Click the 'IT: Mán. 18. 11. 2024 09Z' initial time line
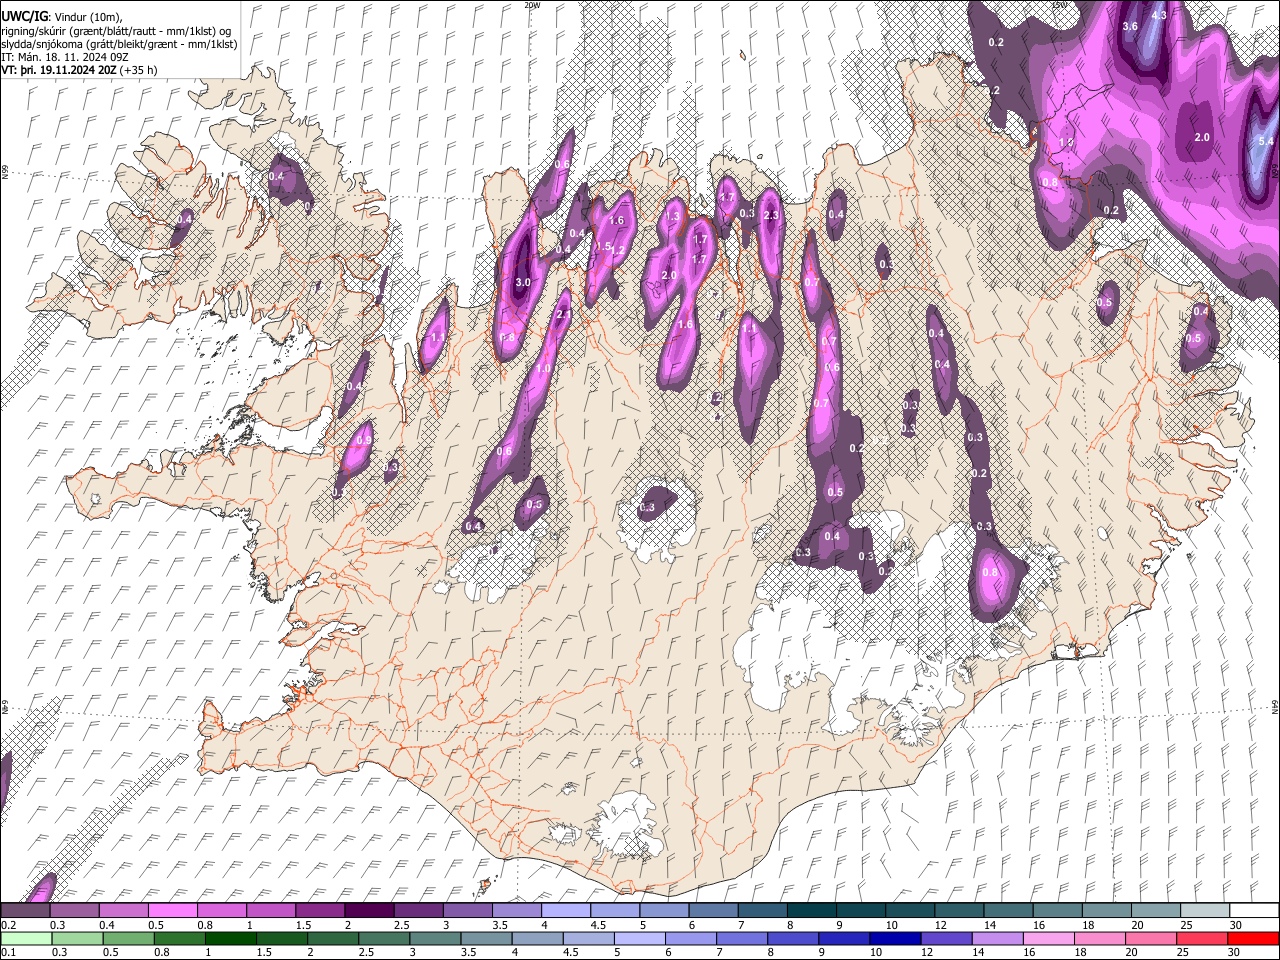 [64, 57]
